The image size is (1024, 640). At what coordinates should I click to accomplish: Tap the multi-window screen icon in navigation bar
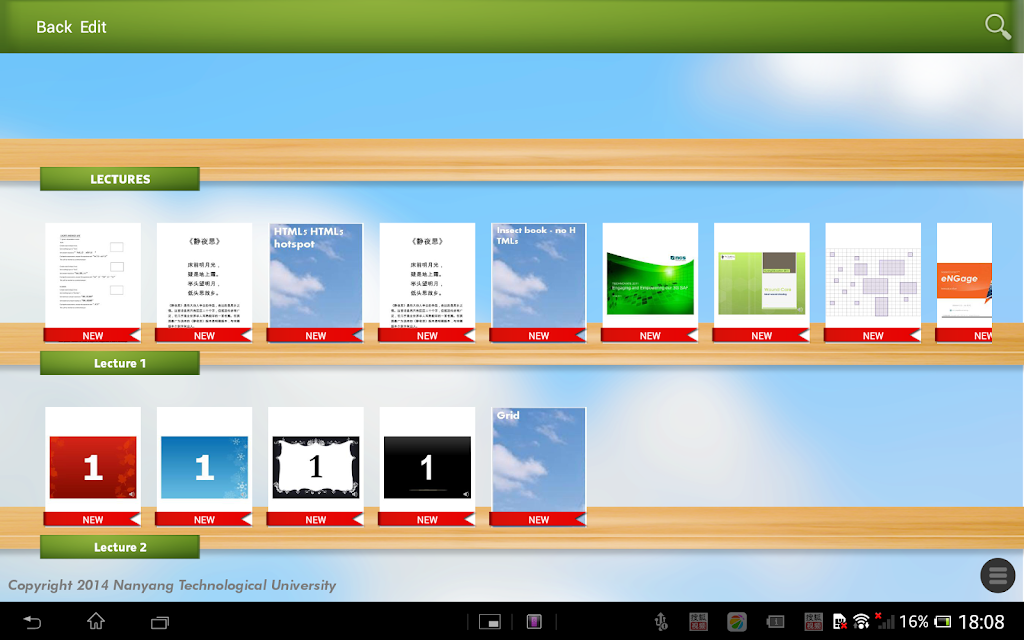tap(490, 622)
